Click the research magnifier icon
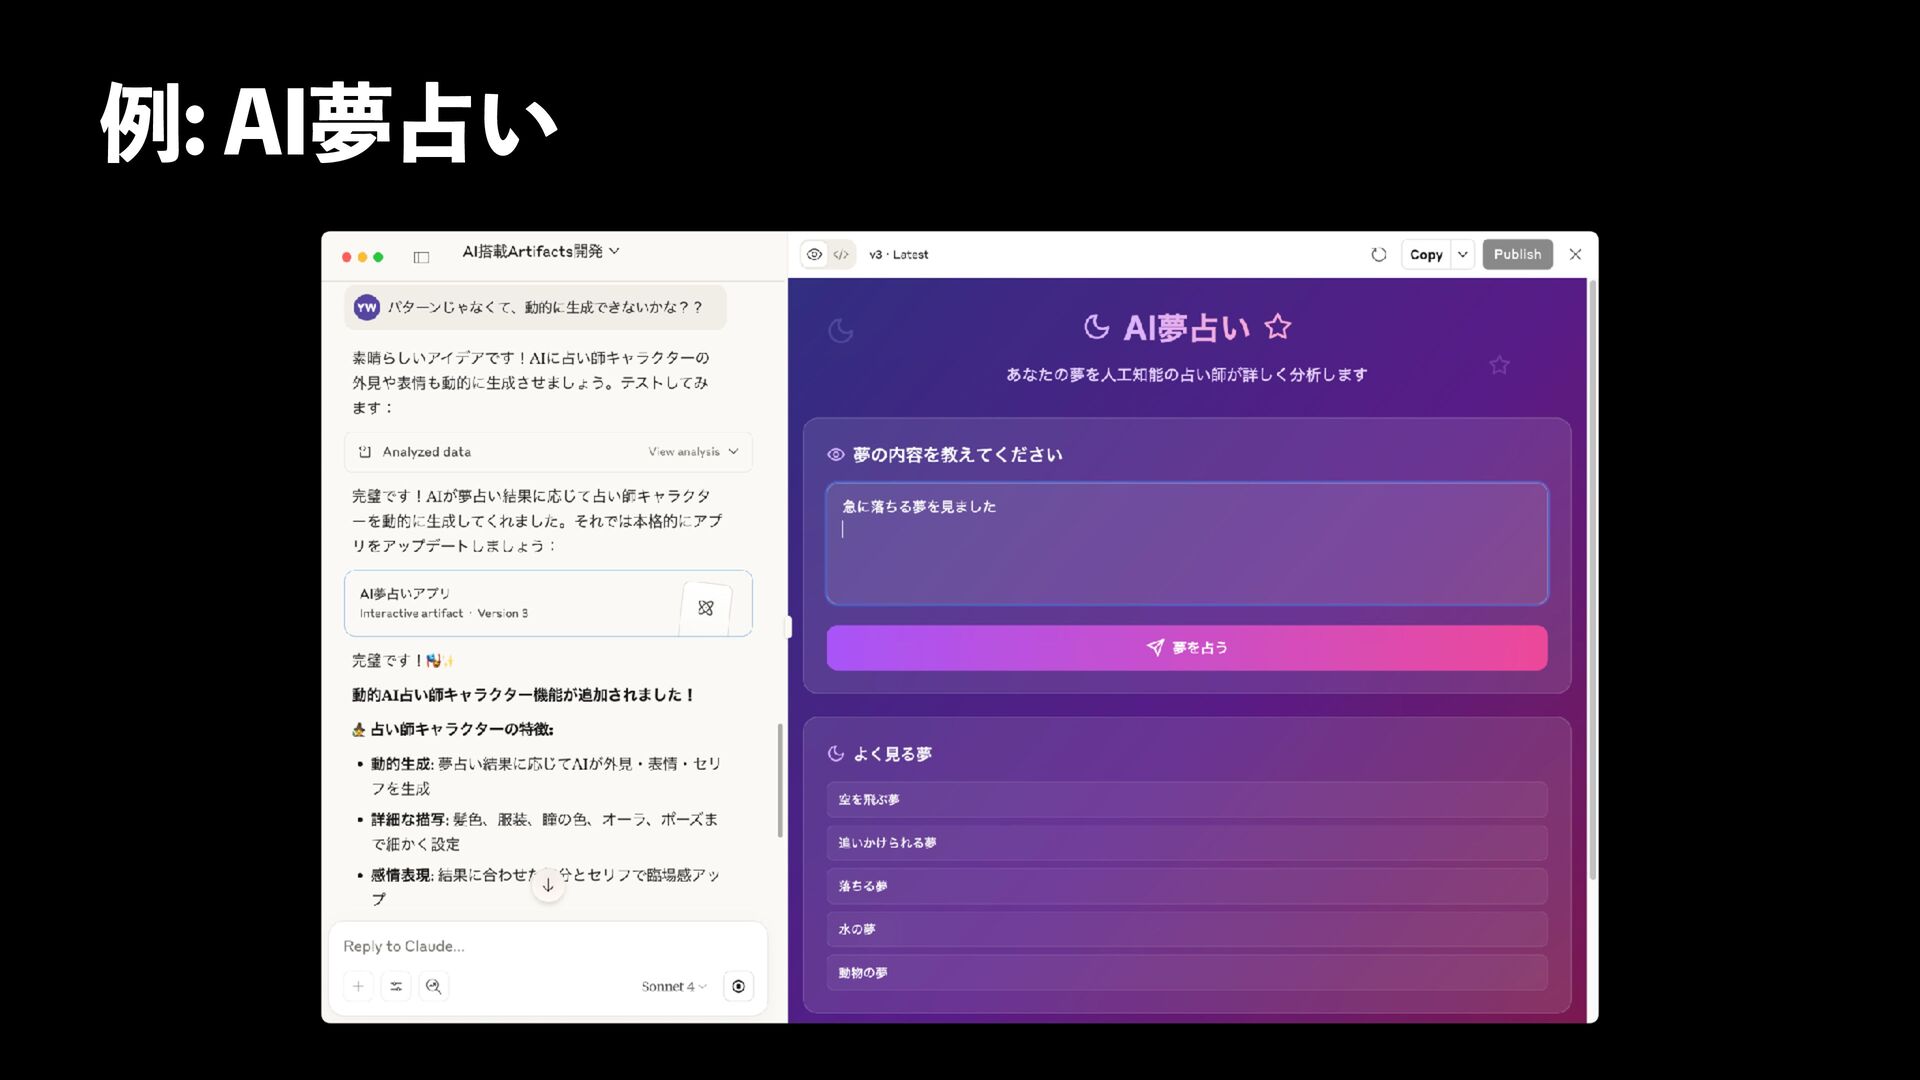This screenshot has height=1080, width=1920. click(434, 986)
